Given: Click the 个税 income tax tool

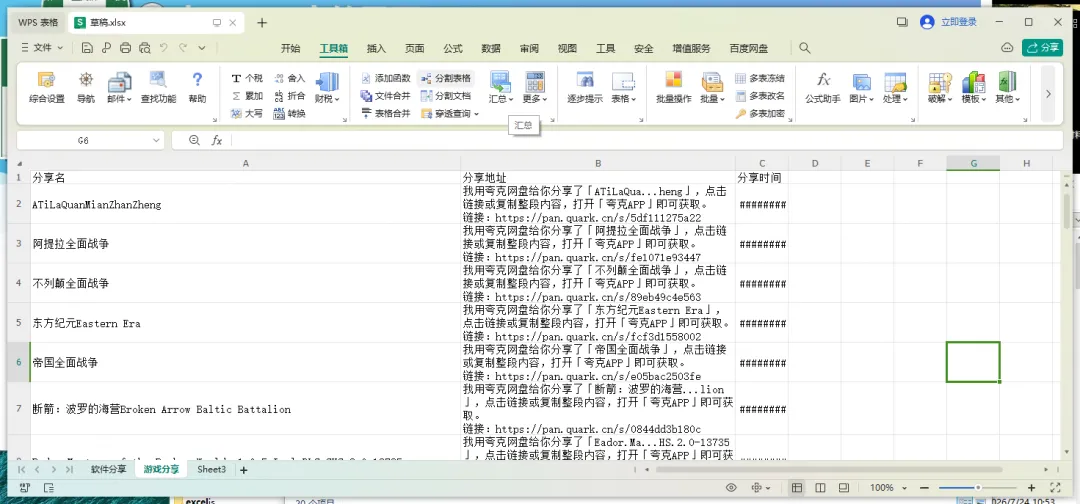Looking at the screenshot, I should [246, 78].
